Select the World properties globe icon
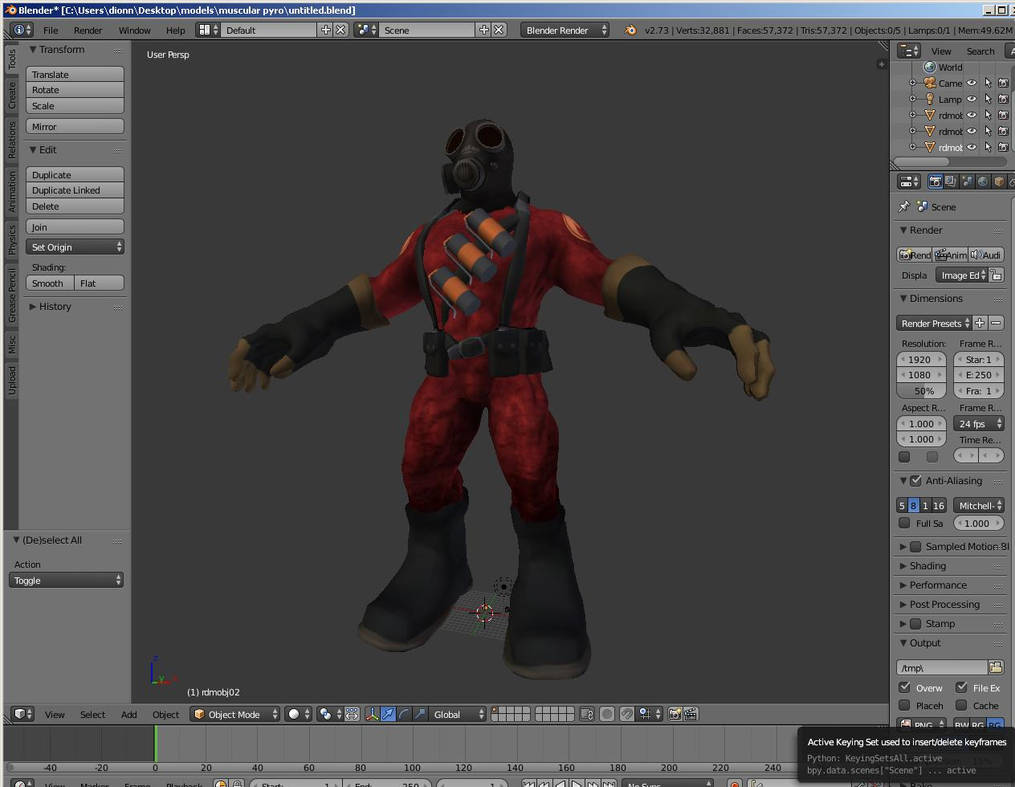The height and width of the screenshot is (787, 1015). pos(982,182)
